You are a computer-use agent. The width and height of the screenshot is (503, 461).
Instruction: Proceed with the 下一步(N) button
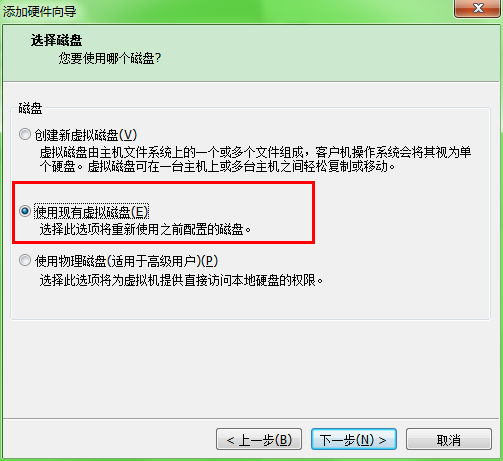coord(354,439)
